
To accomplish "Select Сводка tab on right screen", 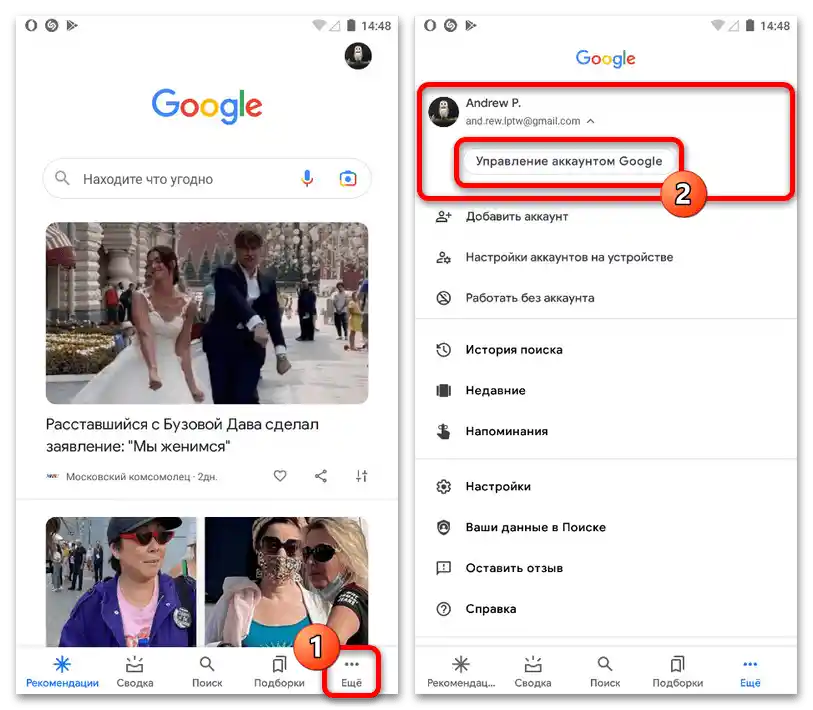I will [x=533, y=672].
